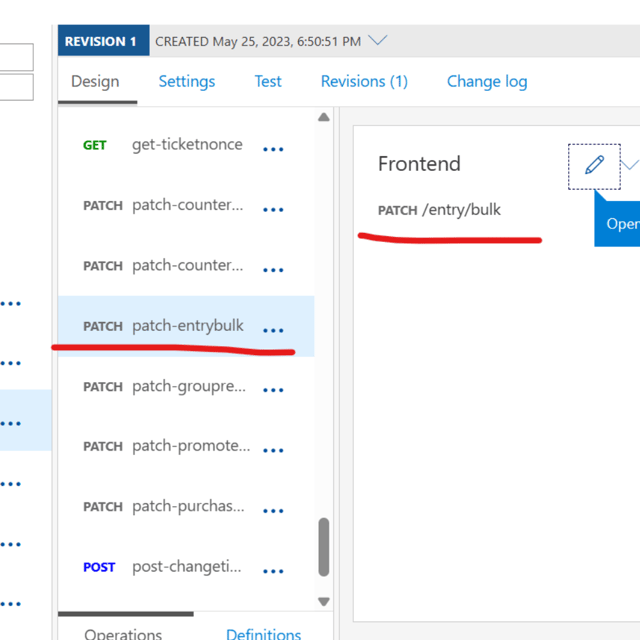Select the Definitions tab at bottom

coord(263,633)
